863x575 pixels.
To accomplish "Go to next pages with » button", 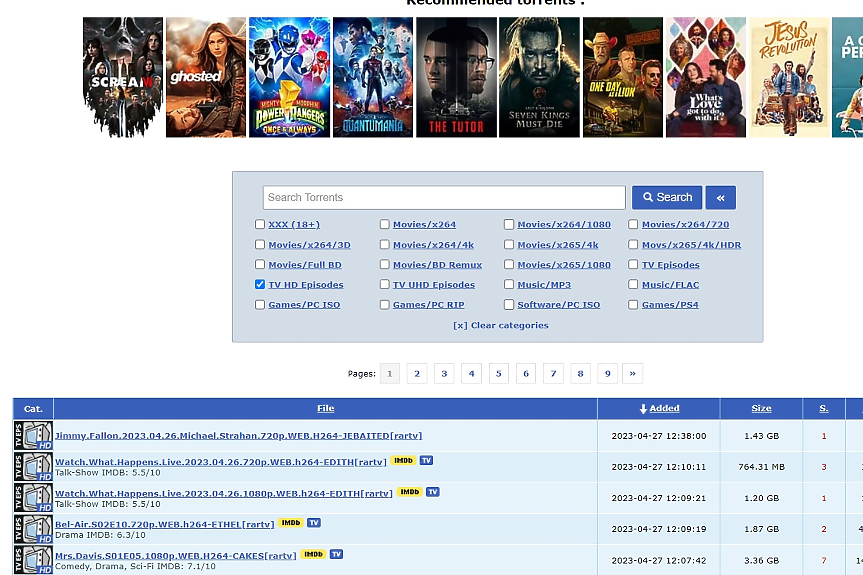I will 632,373.
